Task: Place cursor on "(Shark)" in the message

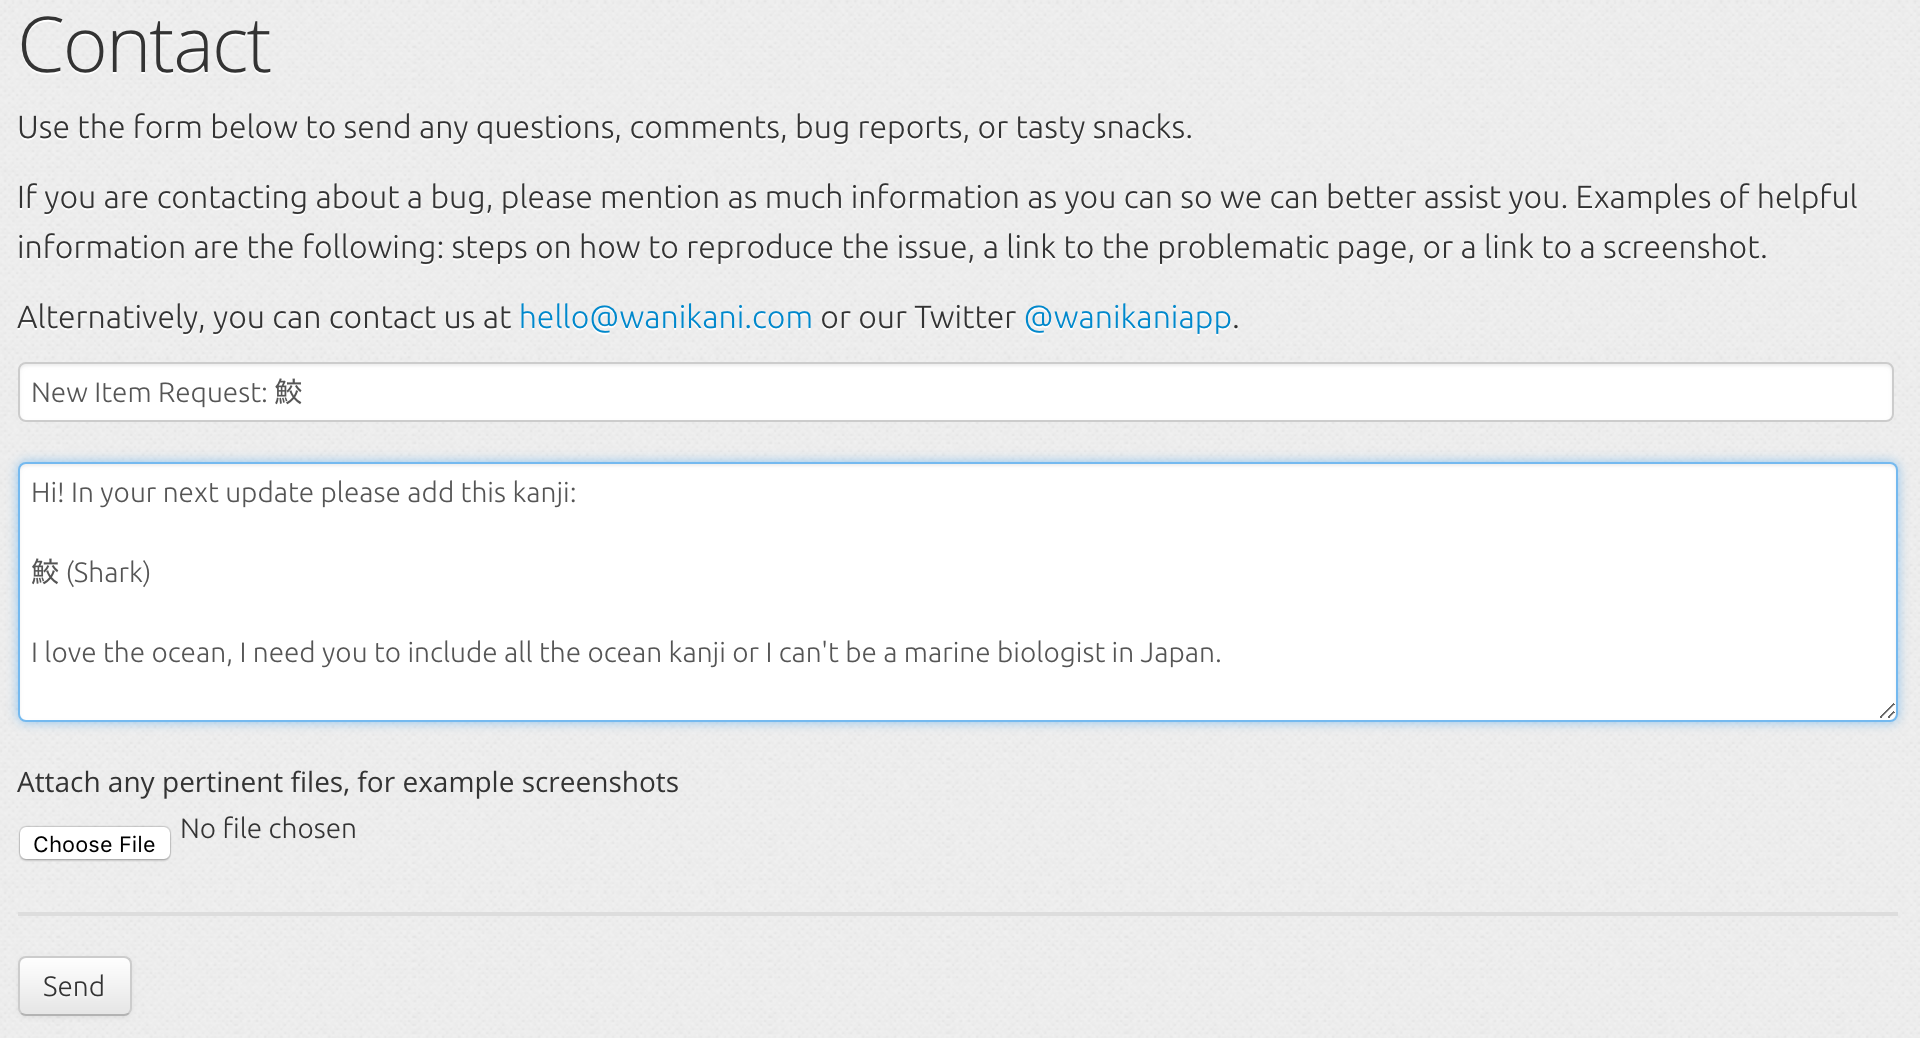Action: tap(108, 572)
